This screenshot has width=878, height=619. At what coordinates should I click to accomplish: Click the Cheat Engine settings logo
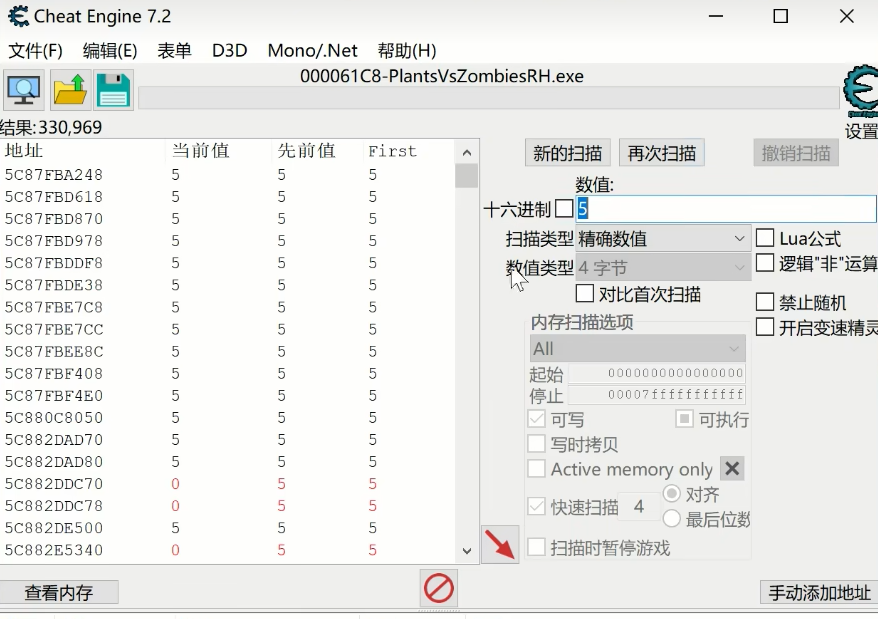pos(860,91)
